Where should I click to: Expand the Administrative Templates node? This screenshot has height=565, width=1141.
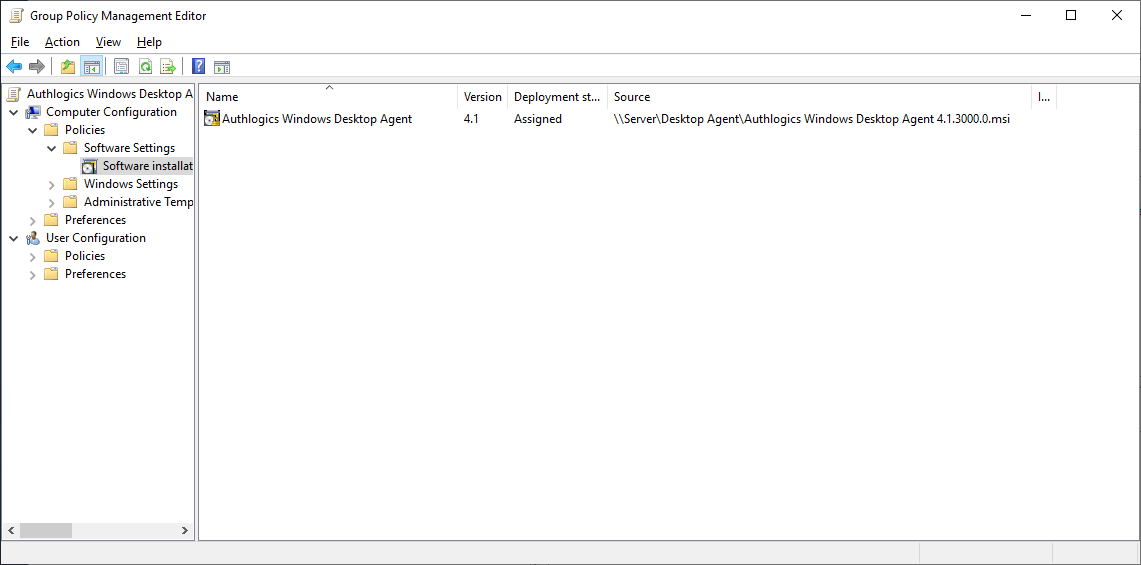[52, 202]
